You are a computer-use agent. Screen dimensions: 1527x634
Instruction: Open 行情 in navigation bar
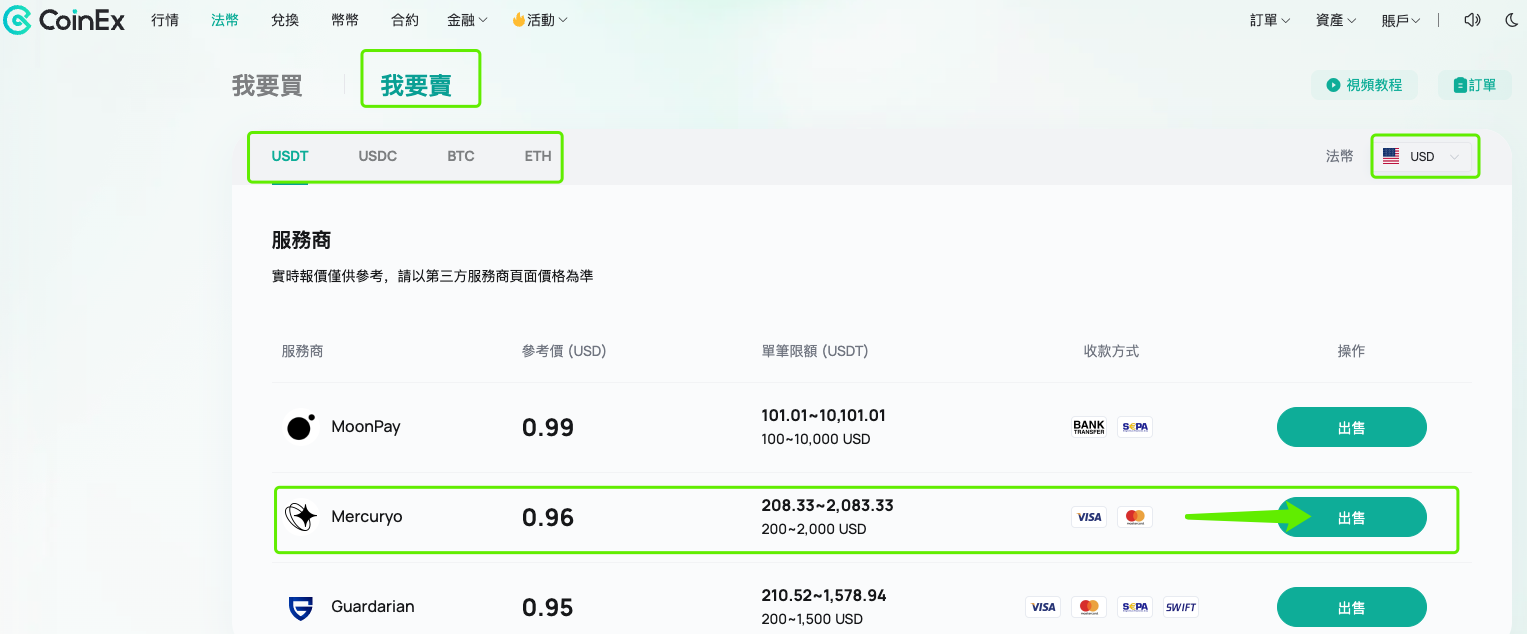165,20
